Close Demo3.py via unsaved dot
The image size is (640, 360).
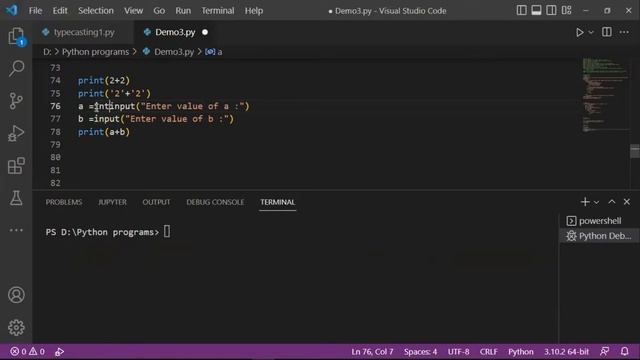(x=205, y=32)
